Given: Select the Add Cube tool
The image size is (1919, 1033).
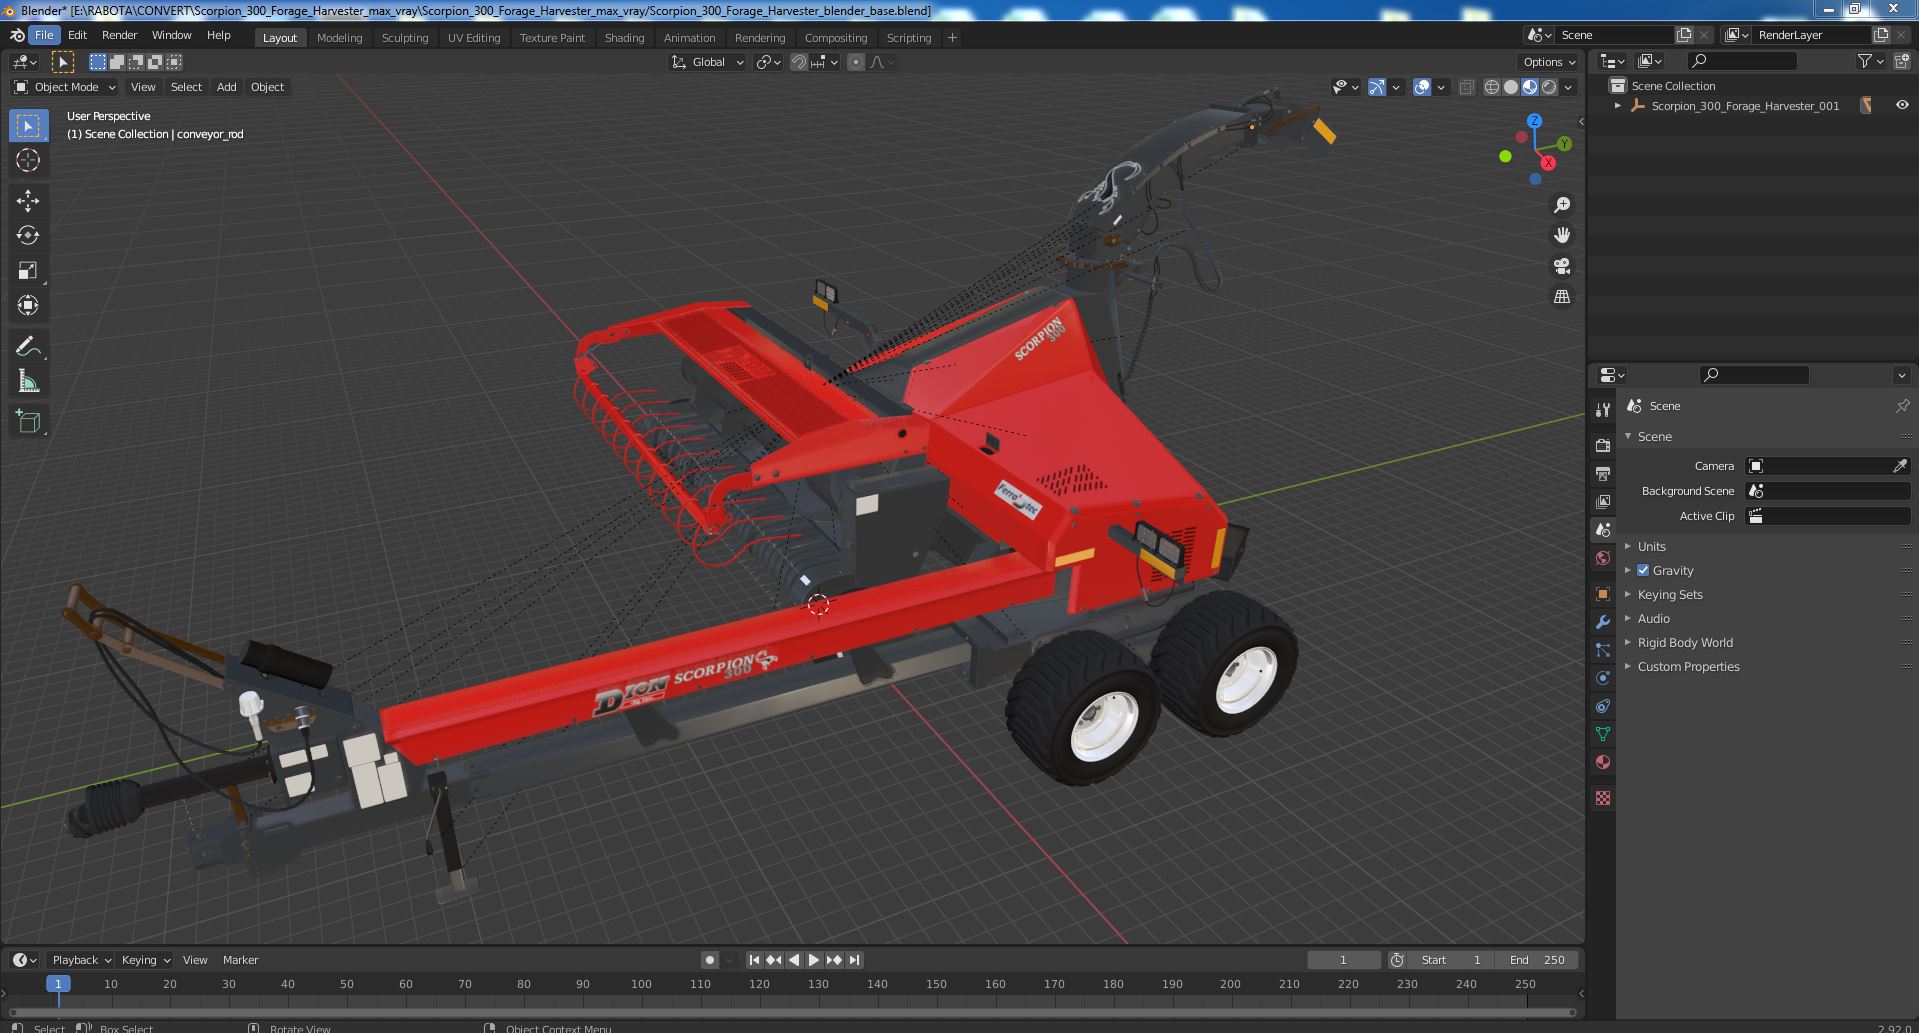Looking at the screenshot, I should coord(28,422).
